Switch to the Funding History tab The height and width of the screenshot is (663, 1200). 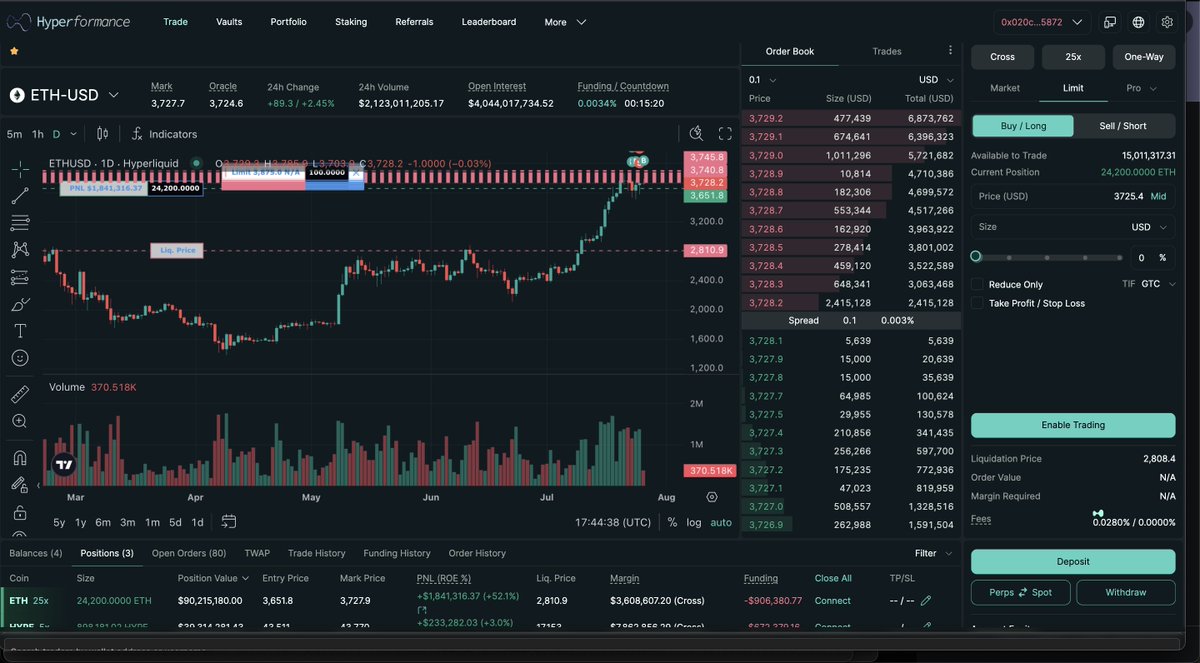[x=397, y=553]
